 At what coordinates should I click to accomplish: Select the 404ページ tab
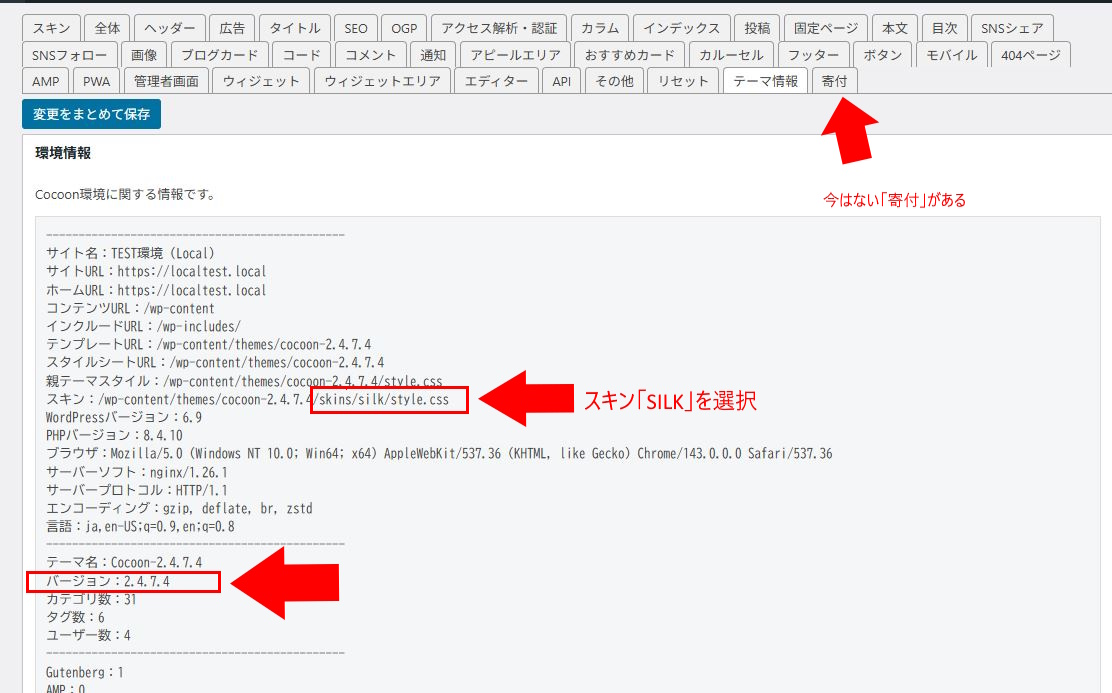pos(1030,55)
